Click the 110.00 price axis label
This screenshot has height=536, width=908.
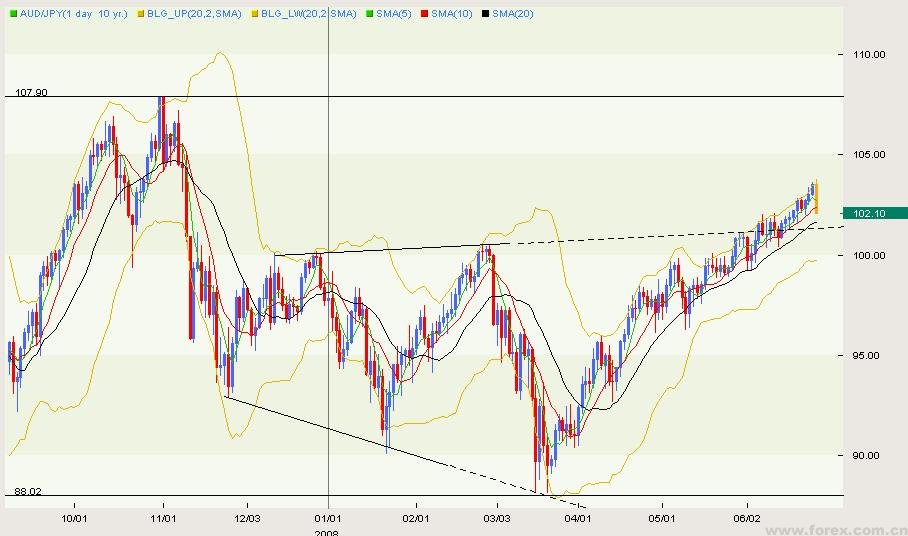[868, 55]
